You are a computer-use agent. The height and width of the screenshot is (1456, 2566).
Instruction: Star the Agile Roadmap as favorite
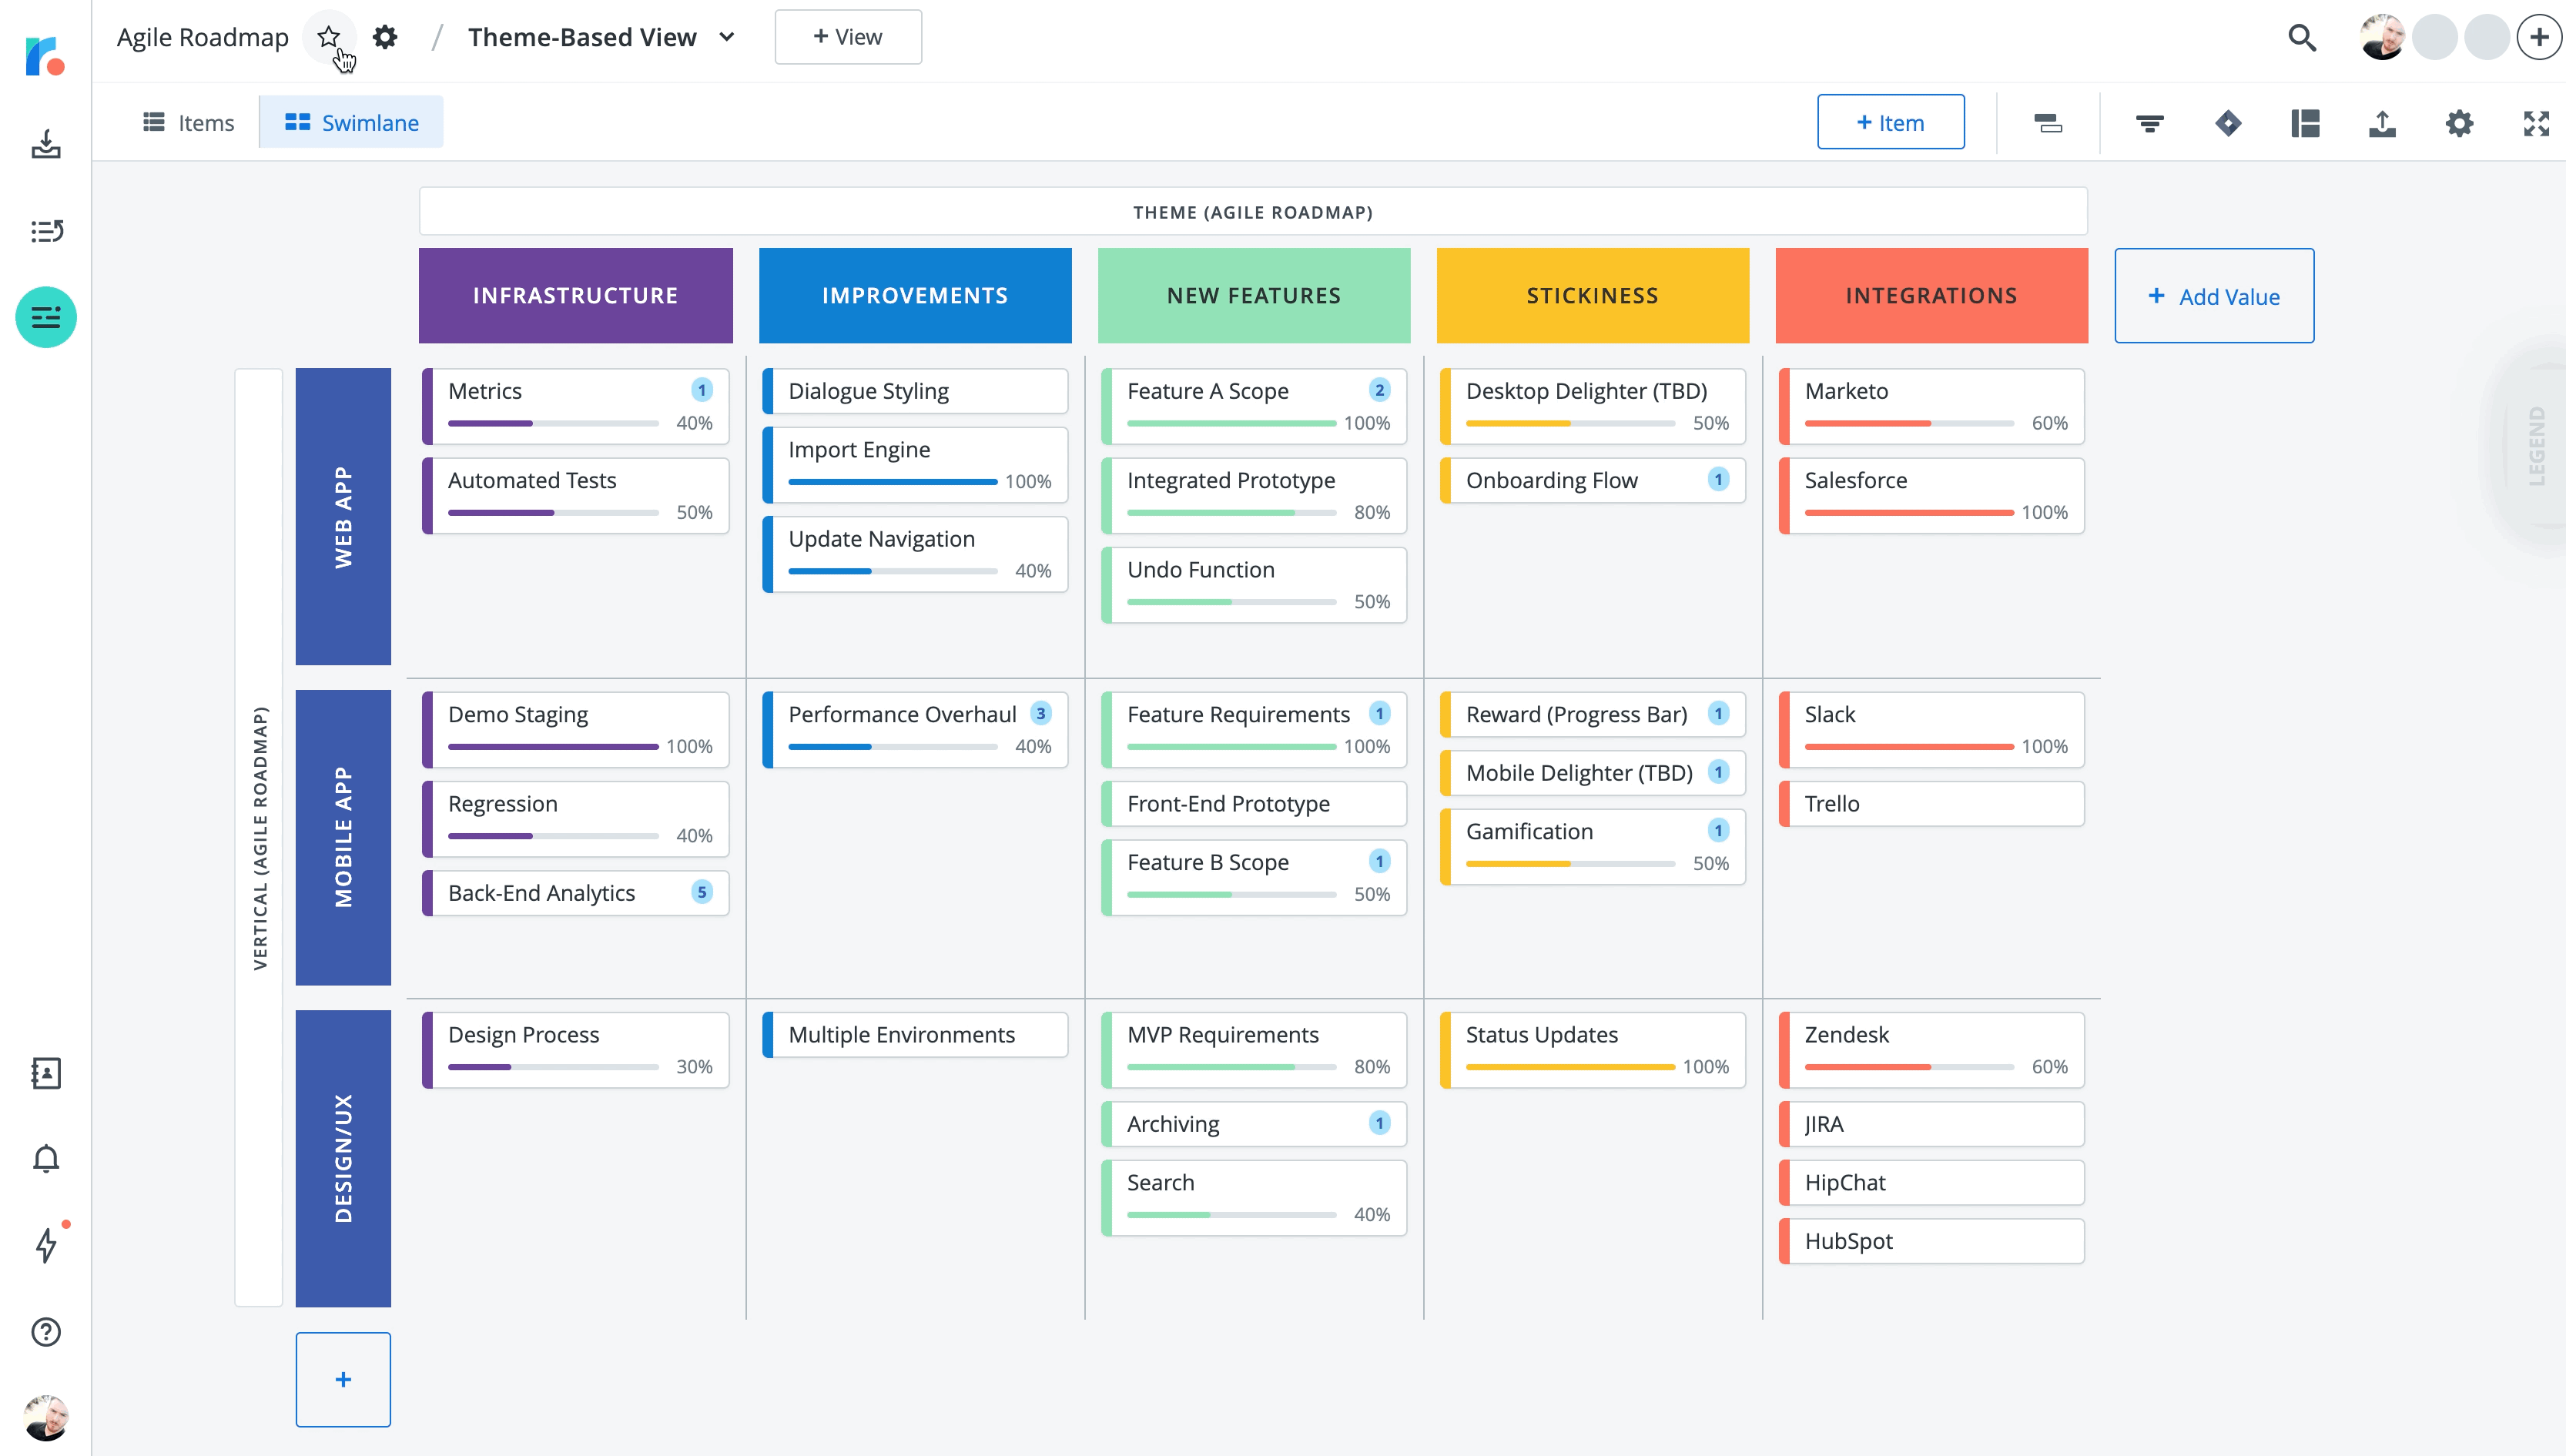coord(328,37)
